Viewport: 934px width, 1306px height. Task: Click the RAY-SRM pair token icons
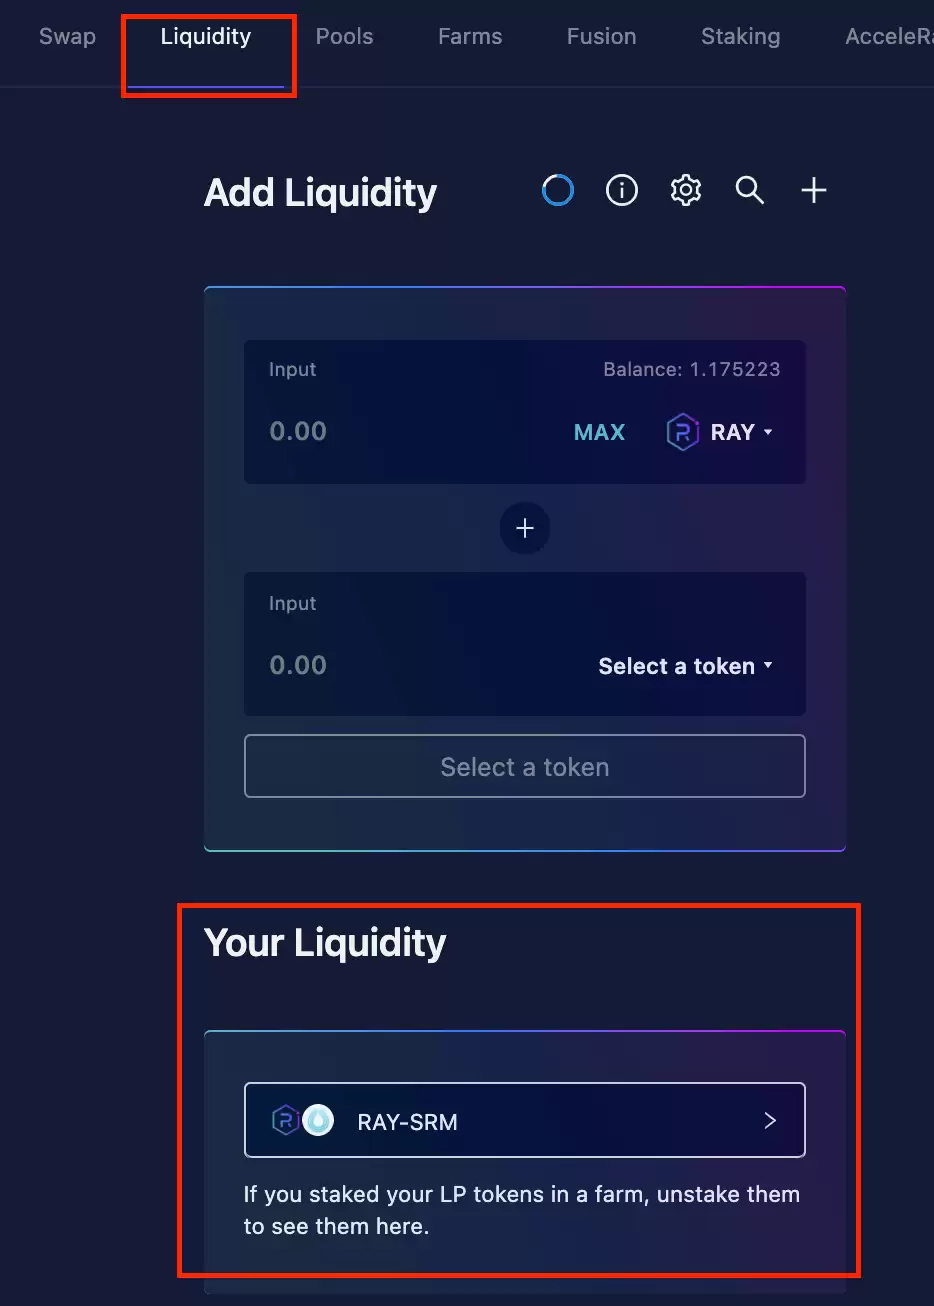pos(303,1121)
